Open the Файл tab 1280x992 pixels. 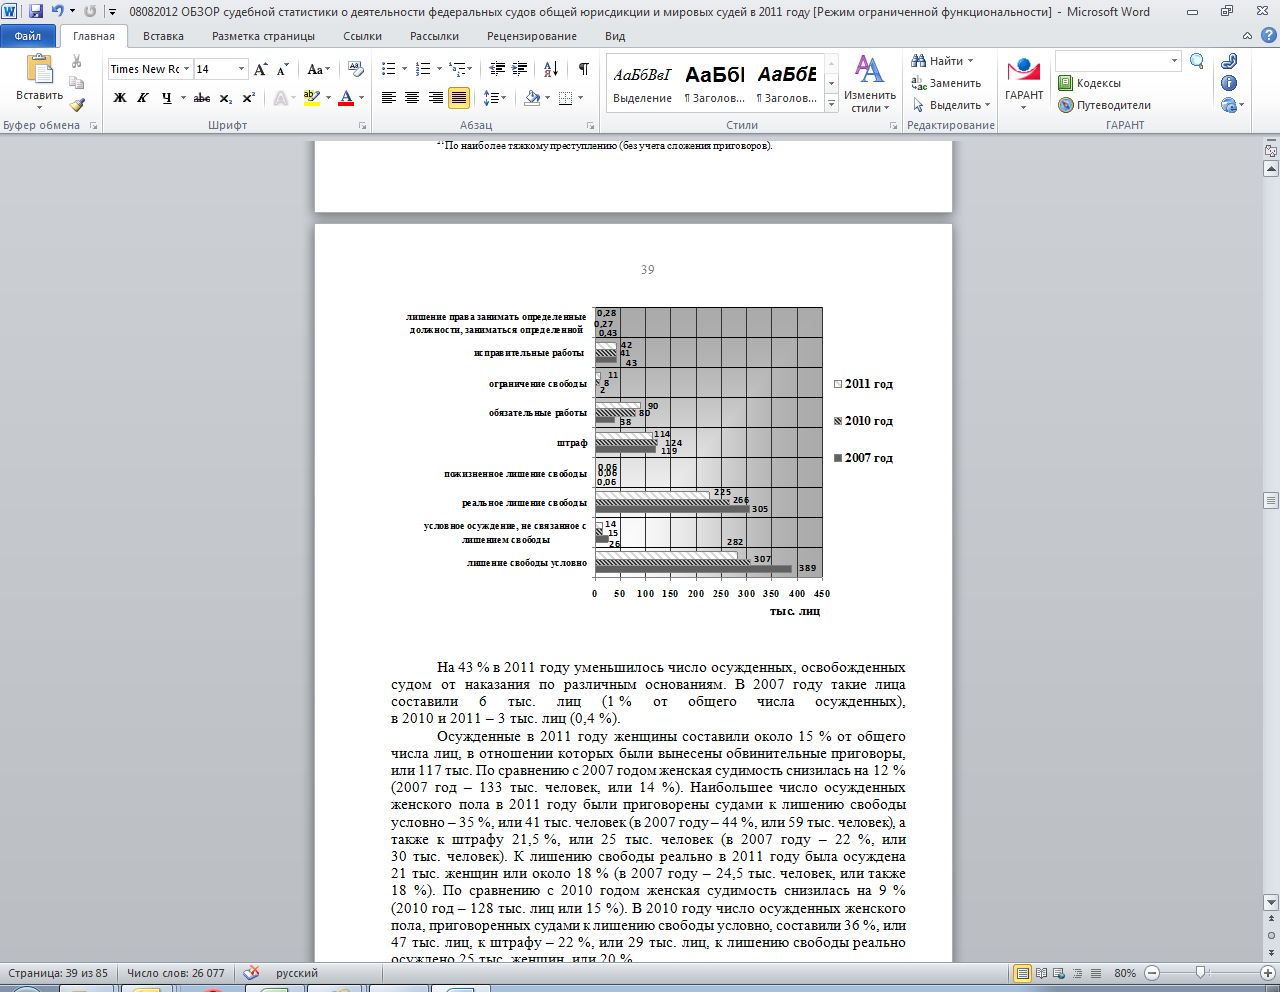point(28,36)
